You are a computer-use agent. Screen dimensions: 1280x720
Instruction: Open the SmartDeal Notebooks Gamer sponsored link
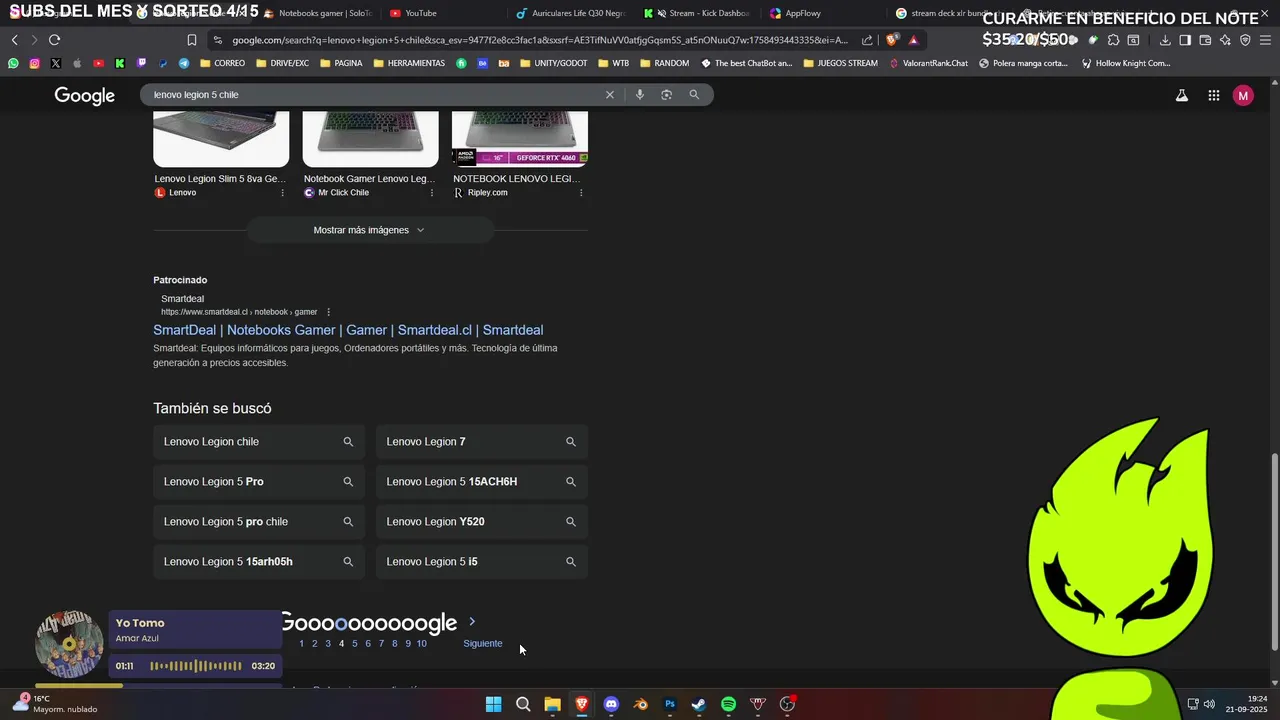point(348,330)
